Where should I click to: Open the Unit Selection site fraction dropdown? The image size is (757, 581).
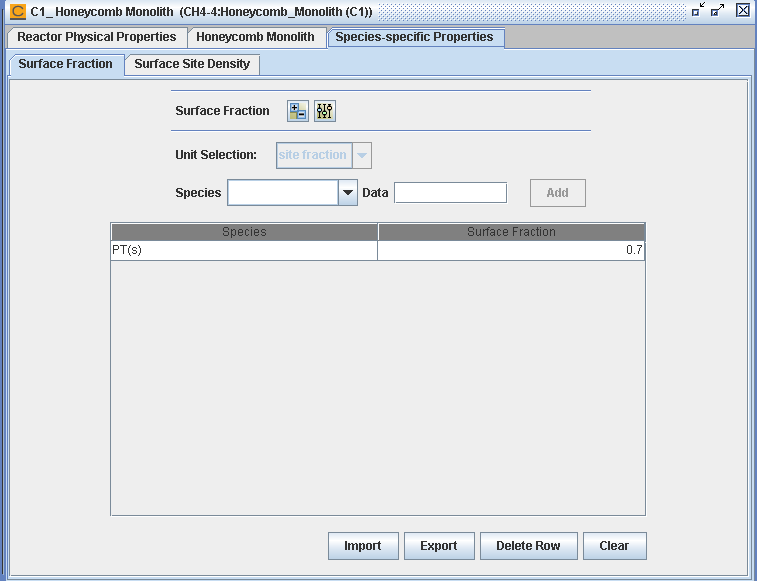pos(324,155)
